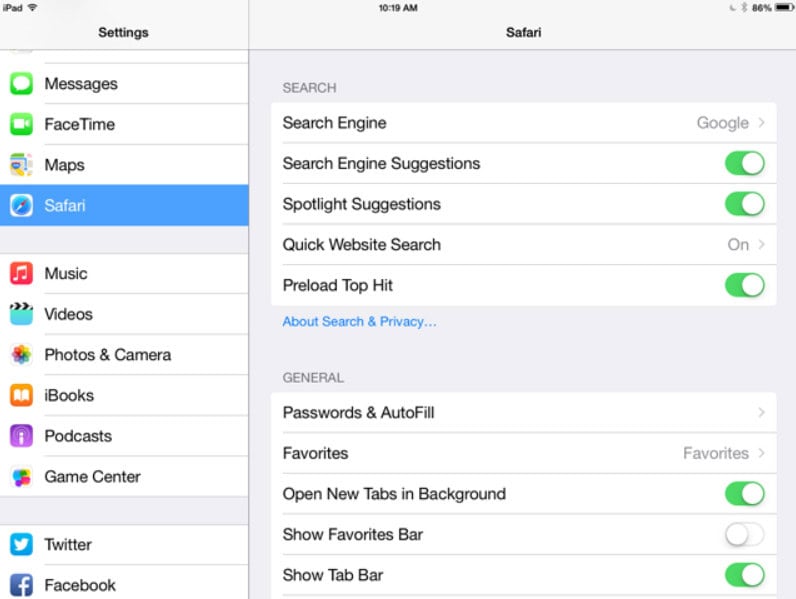Open About Search & Privacy link

(359, 321)
